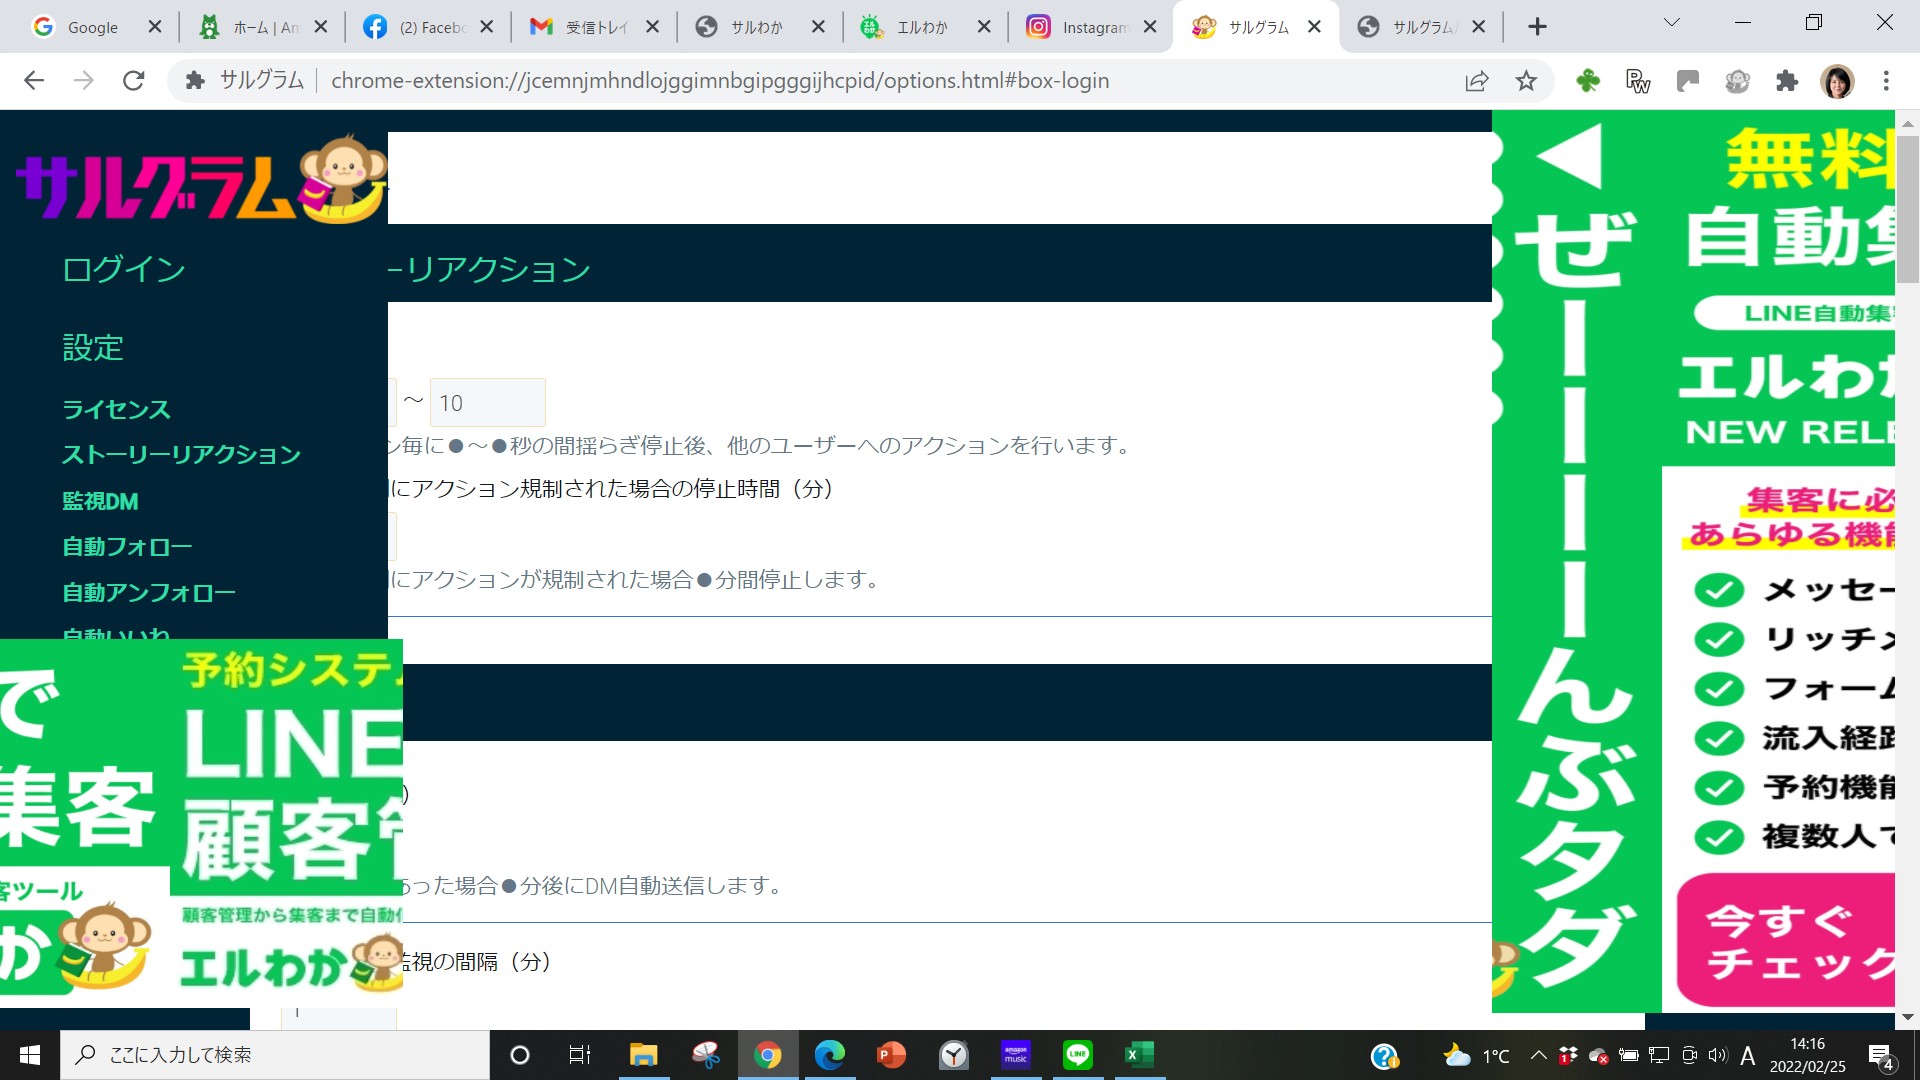The image size is (1920, 1080).
Task: Click the サルグラム logo in sidebar
Action: (202, 180)
